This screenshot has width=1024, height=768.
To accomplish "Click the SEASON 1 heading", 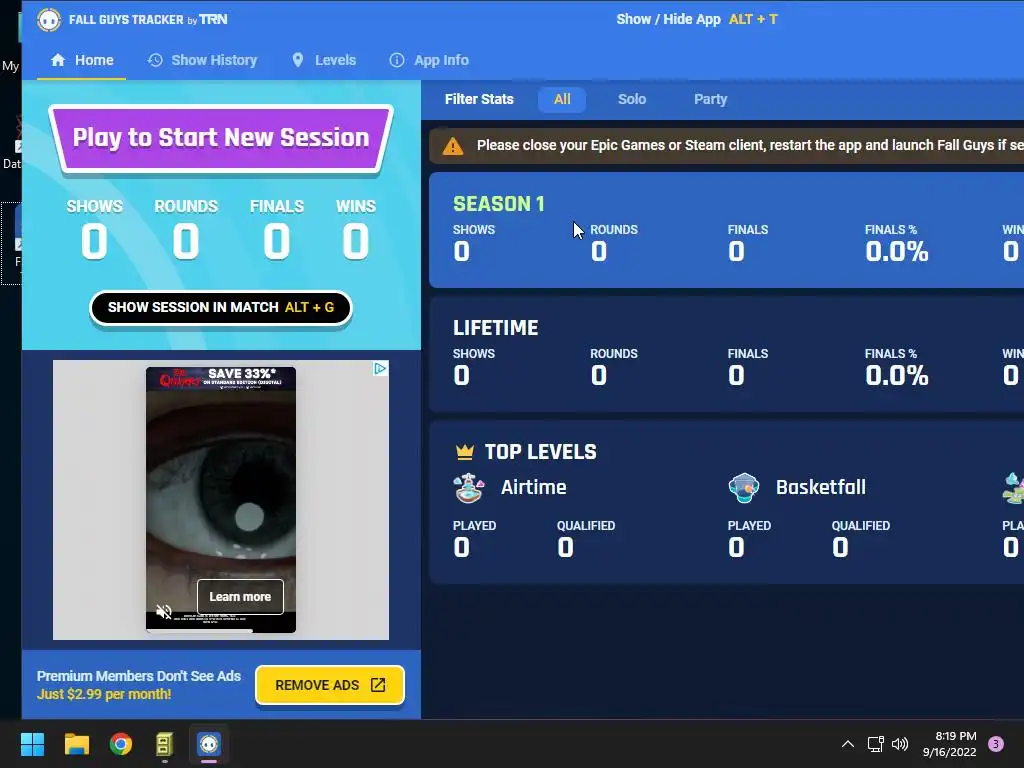I will [x=499, y=204].
